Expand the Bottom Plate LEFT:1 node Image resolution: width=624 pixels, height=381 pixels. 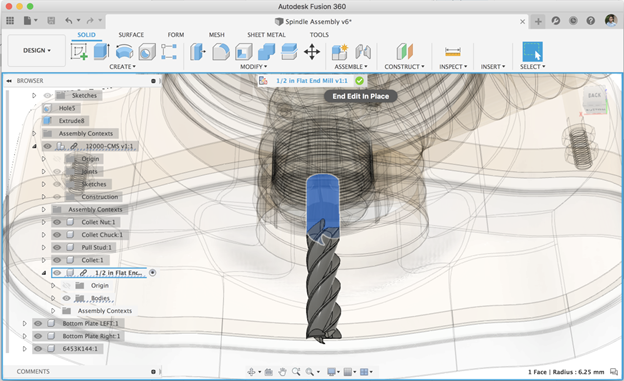(25, 324)
